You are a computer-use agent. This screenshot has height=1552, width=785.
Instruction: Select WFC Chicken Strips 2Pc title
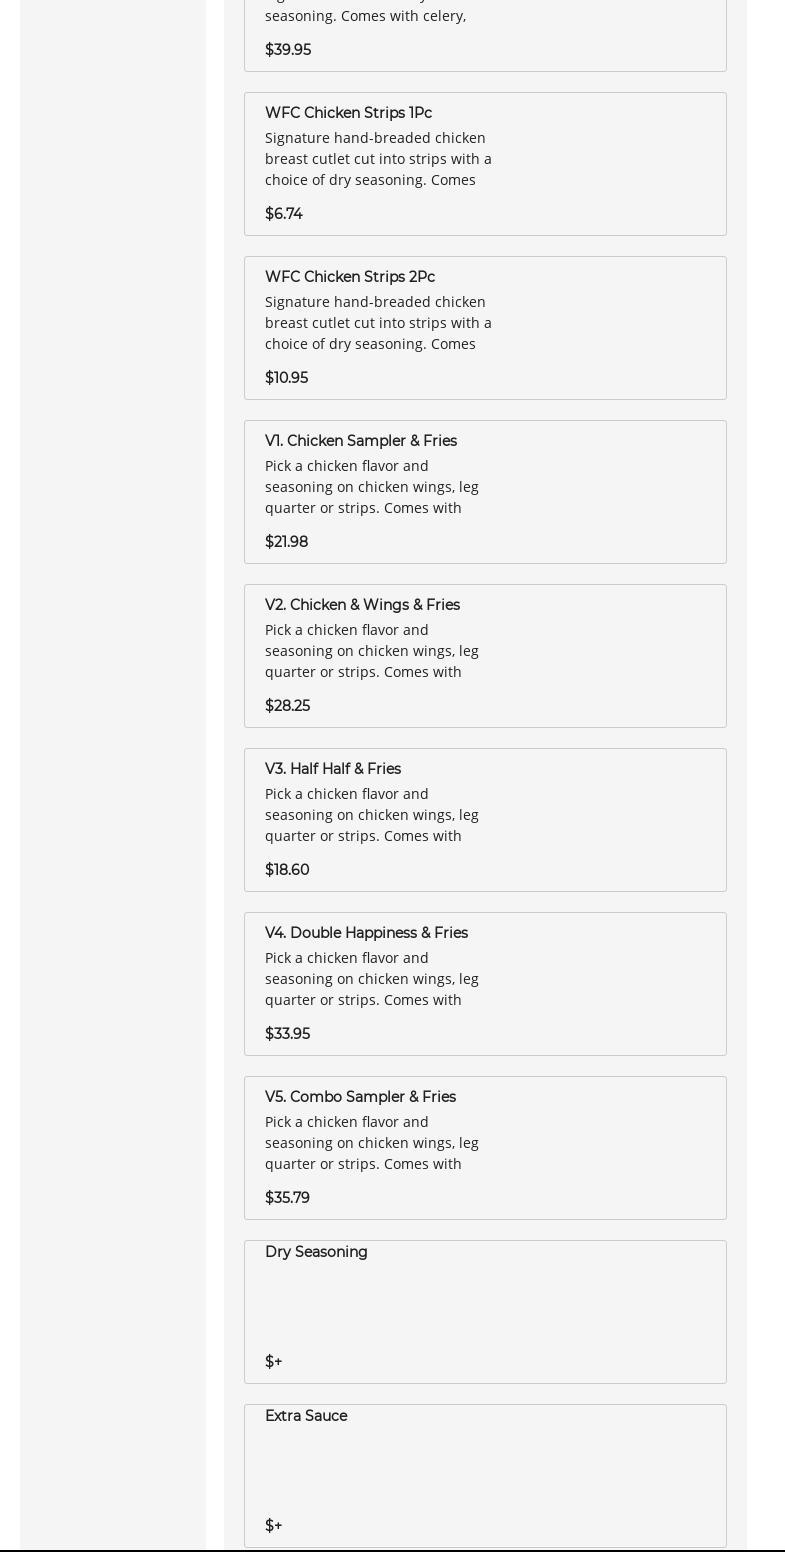[350, 277]
